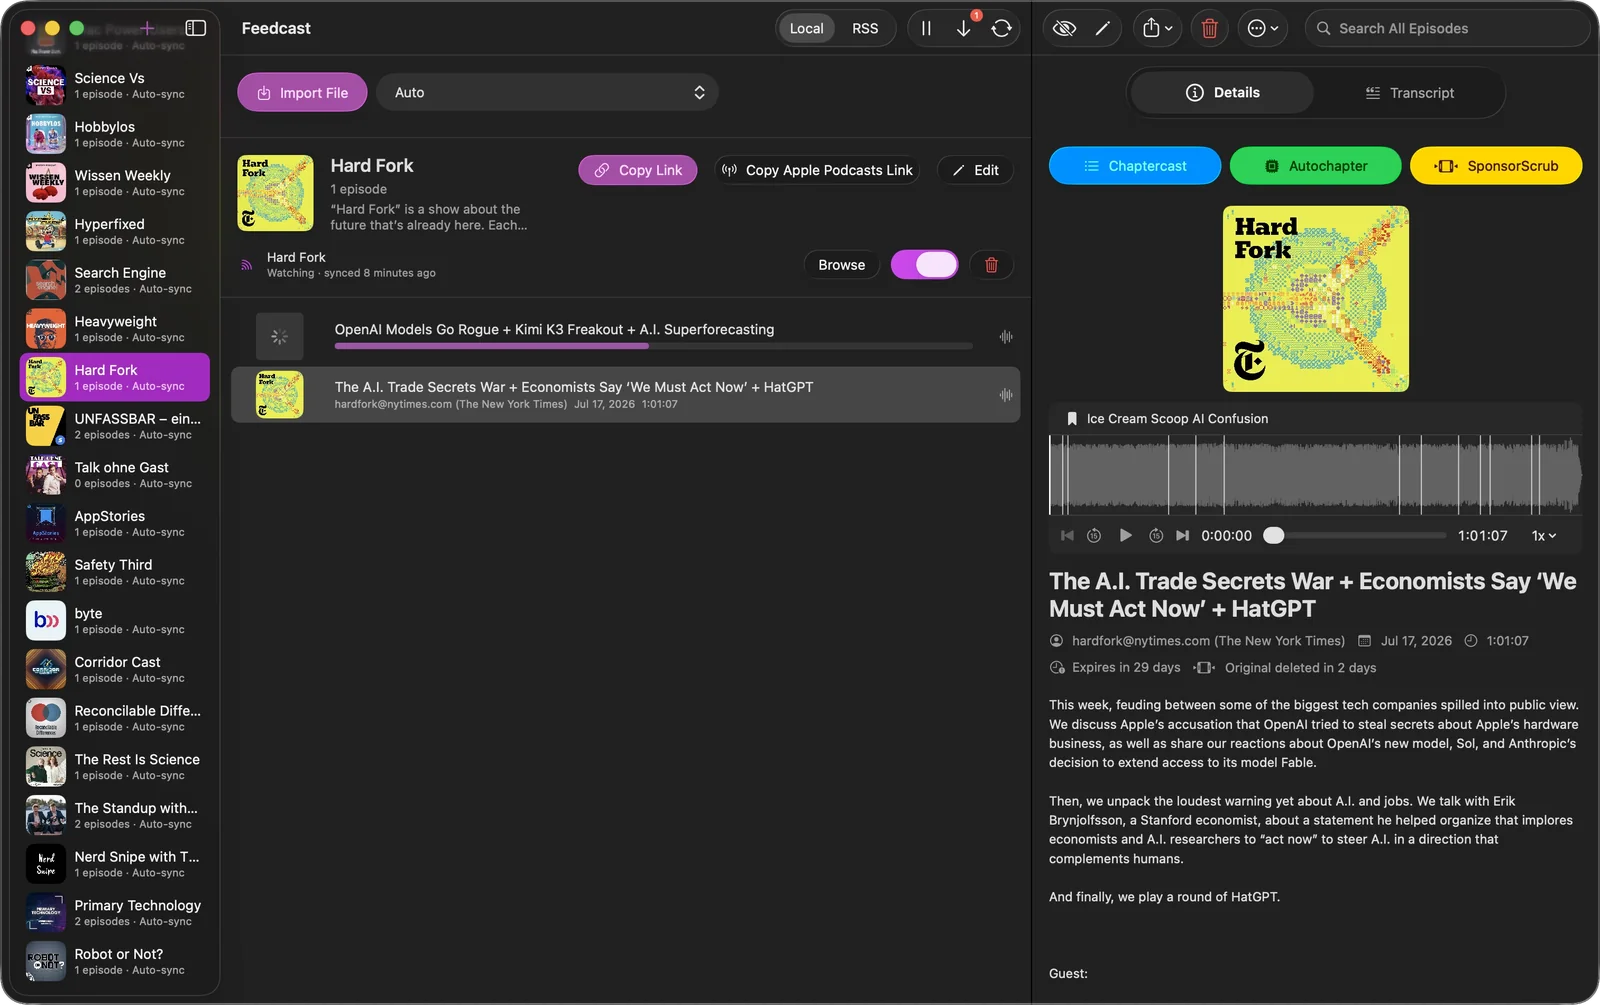Image resolution: width=1600 pixels, height=1005 pixels.
Task: Open AppStories in sidebar
Action: [115, 524]
